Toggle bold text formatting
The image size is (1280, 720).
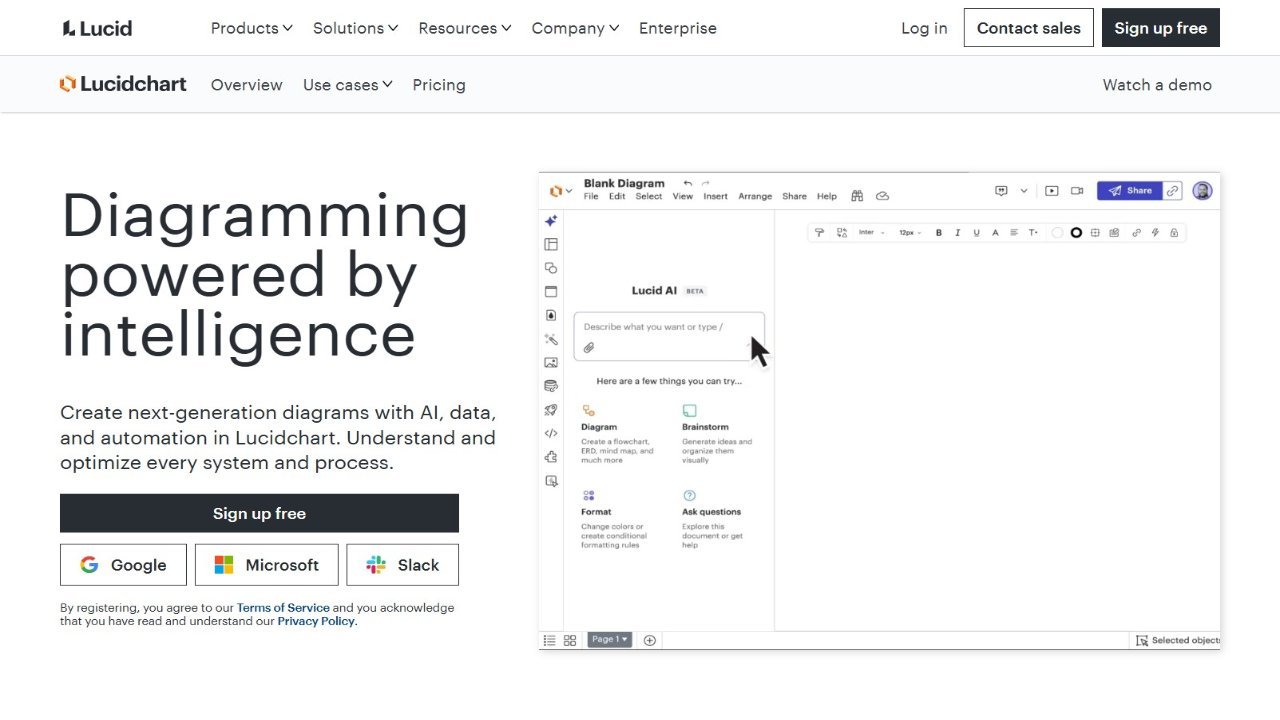[x=939, y=233]
